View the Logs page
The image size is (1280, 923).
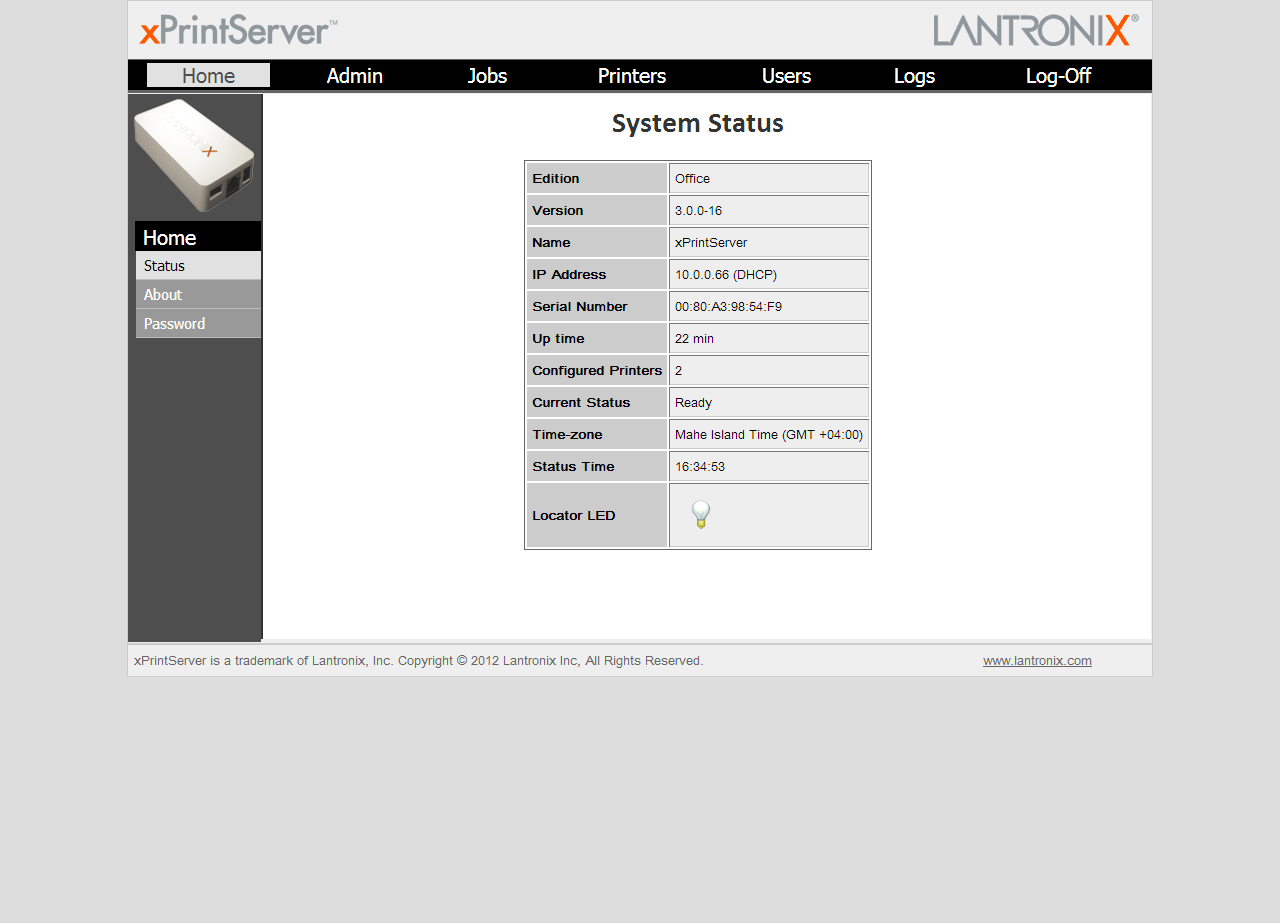tap(914, 76)
